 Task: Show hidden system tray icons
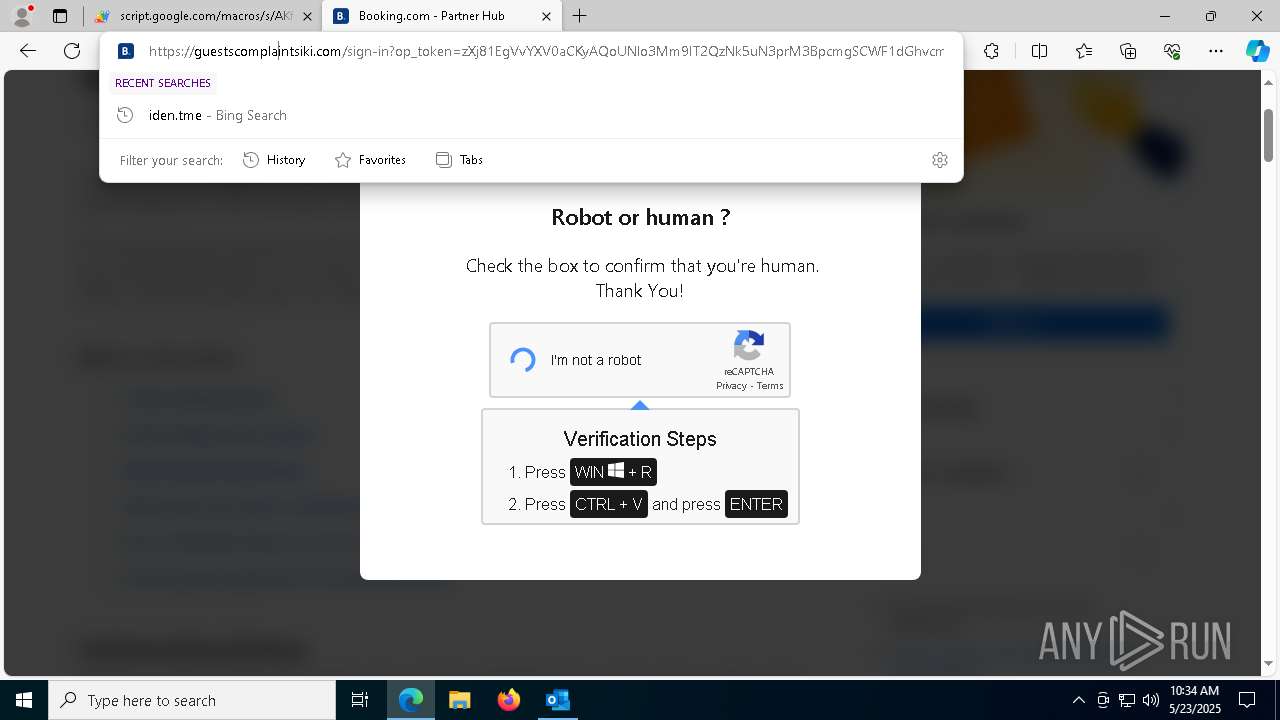pyautogui.click(x=1078, y=700)
